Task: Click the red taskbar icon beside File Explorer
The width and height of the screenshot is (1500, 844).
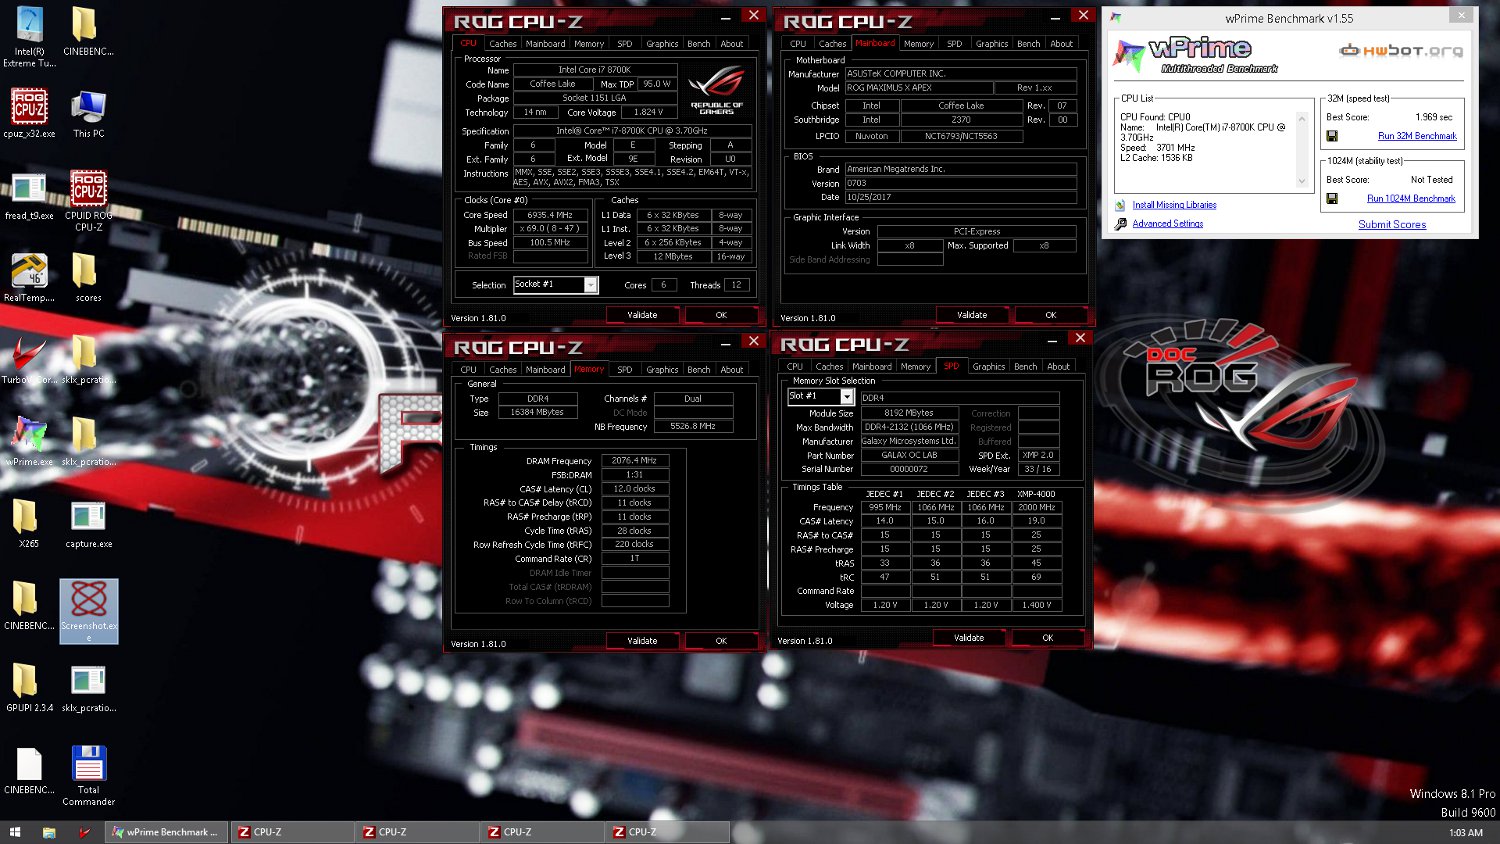Action: 85,832
